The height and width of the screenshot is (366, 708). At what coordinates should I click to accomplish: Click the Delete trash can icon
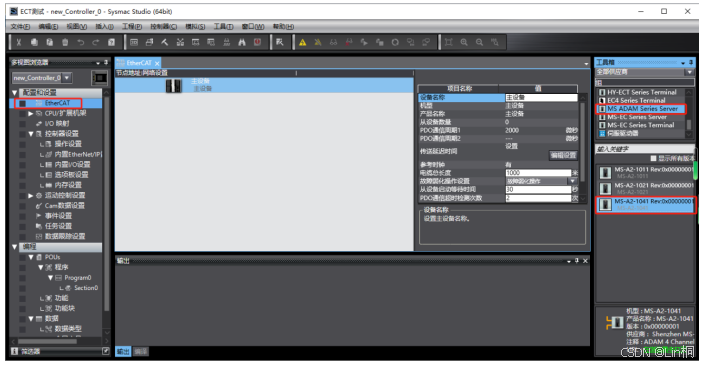pyautogui.click(x=65, y=42)
